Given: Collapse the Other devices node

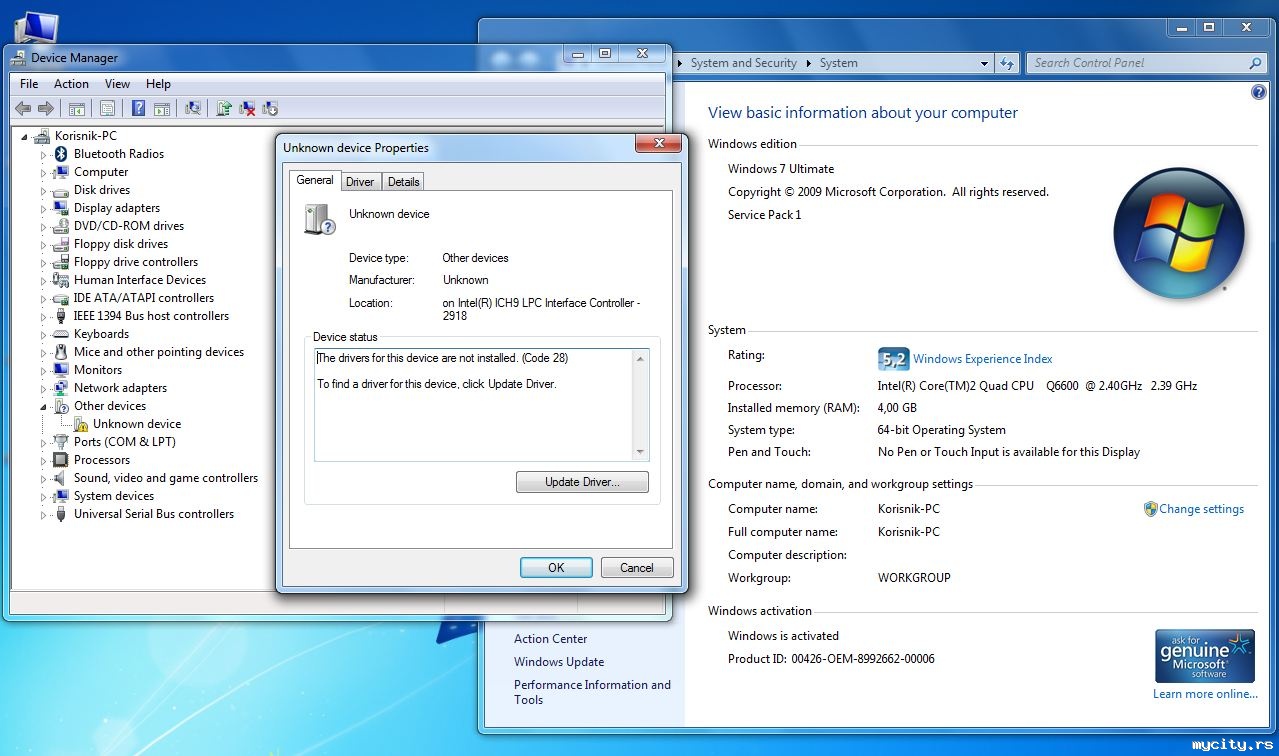Looking at the screenshot, I should 44,406.
